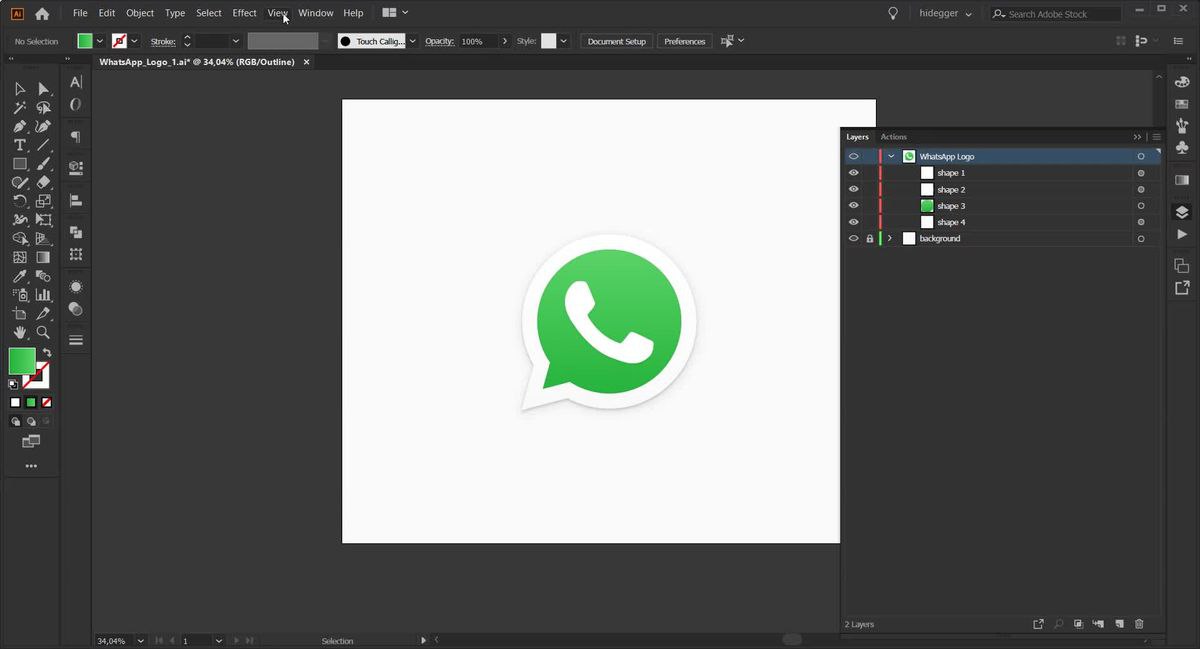Open the zoom level dropdown
The image size is (1200, 649).
(140, 640)
